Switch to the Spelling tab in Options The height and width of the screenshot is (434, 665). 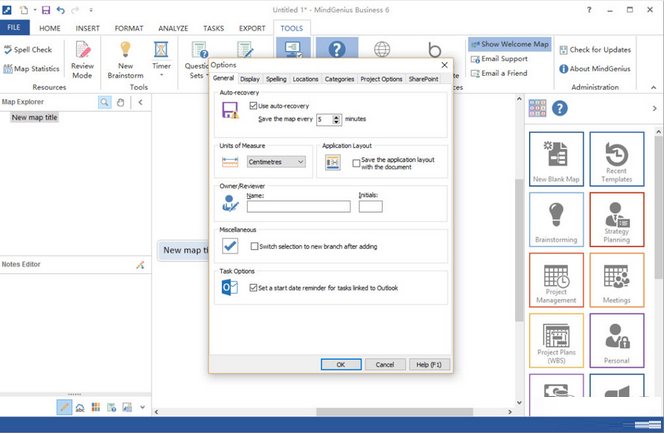click(276, 78)
